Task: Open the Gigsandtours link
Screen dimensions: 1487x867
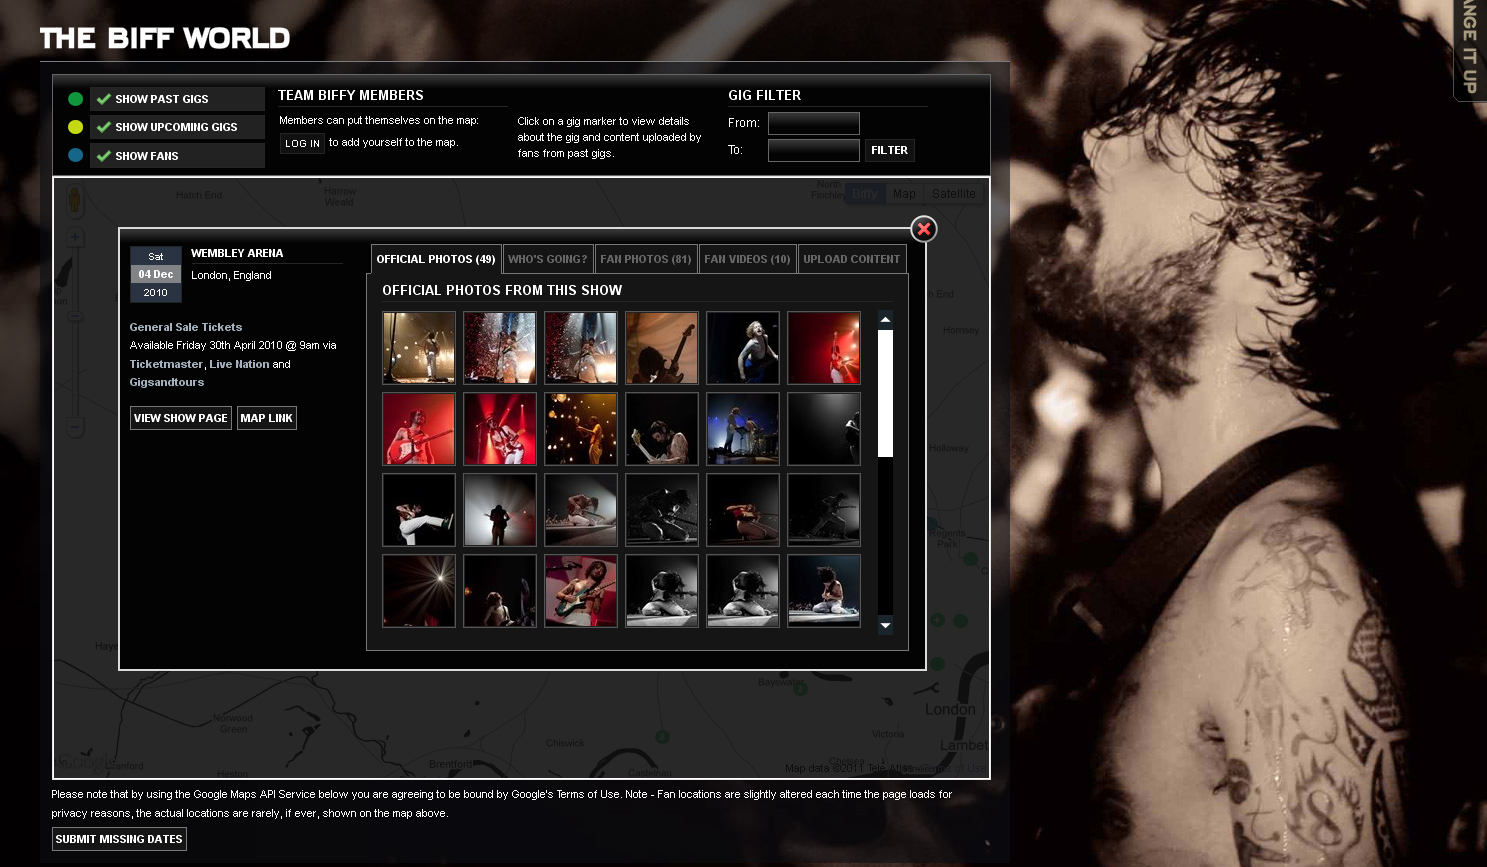Action: click(x=166, y=382)
